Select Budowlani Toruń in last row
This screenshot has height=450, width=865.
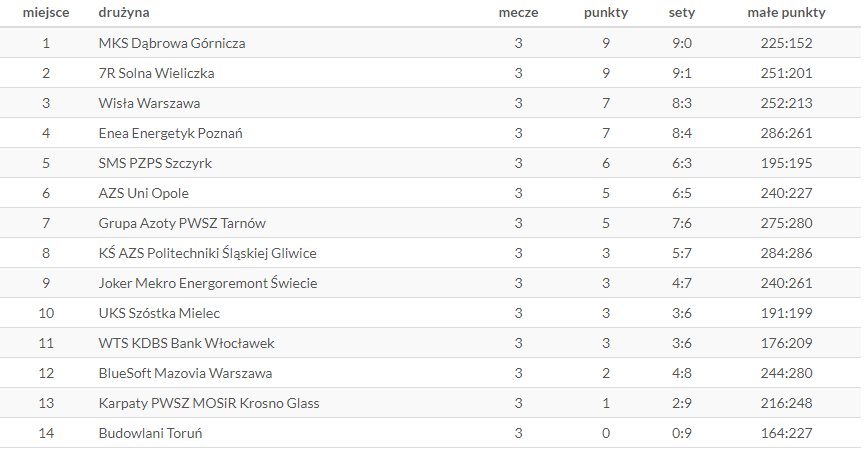coord(150,433)
